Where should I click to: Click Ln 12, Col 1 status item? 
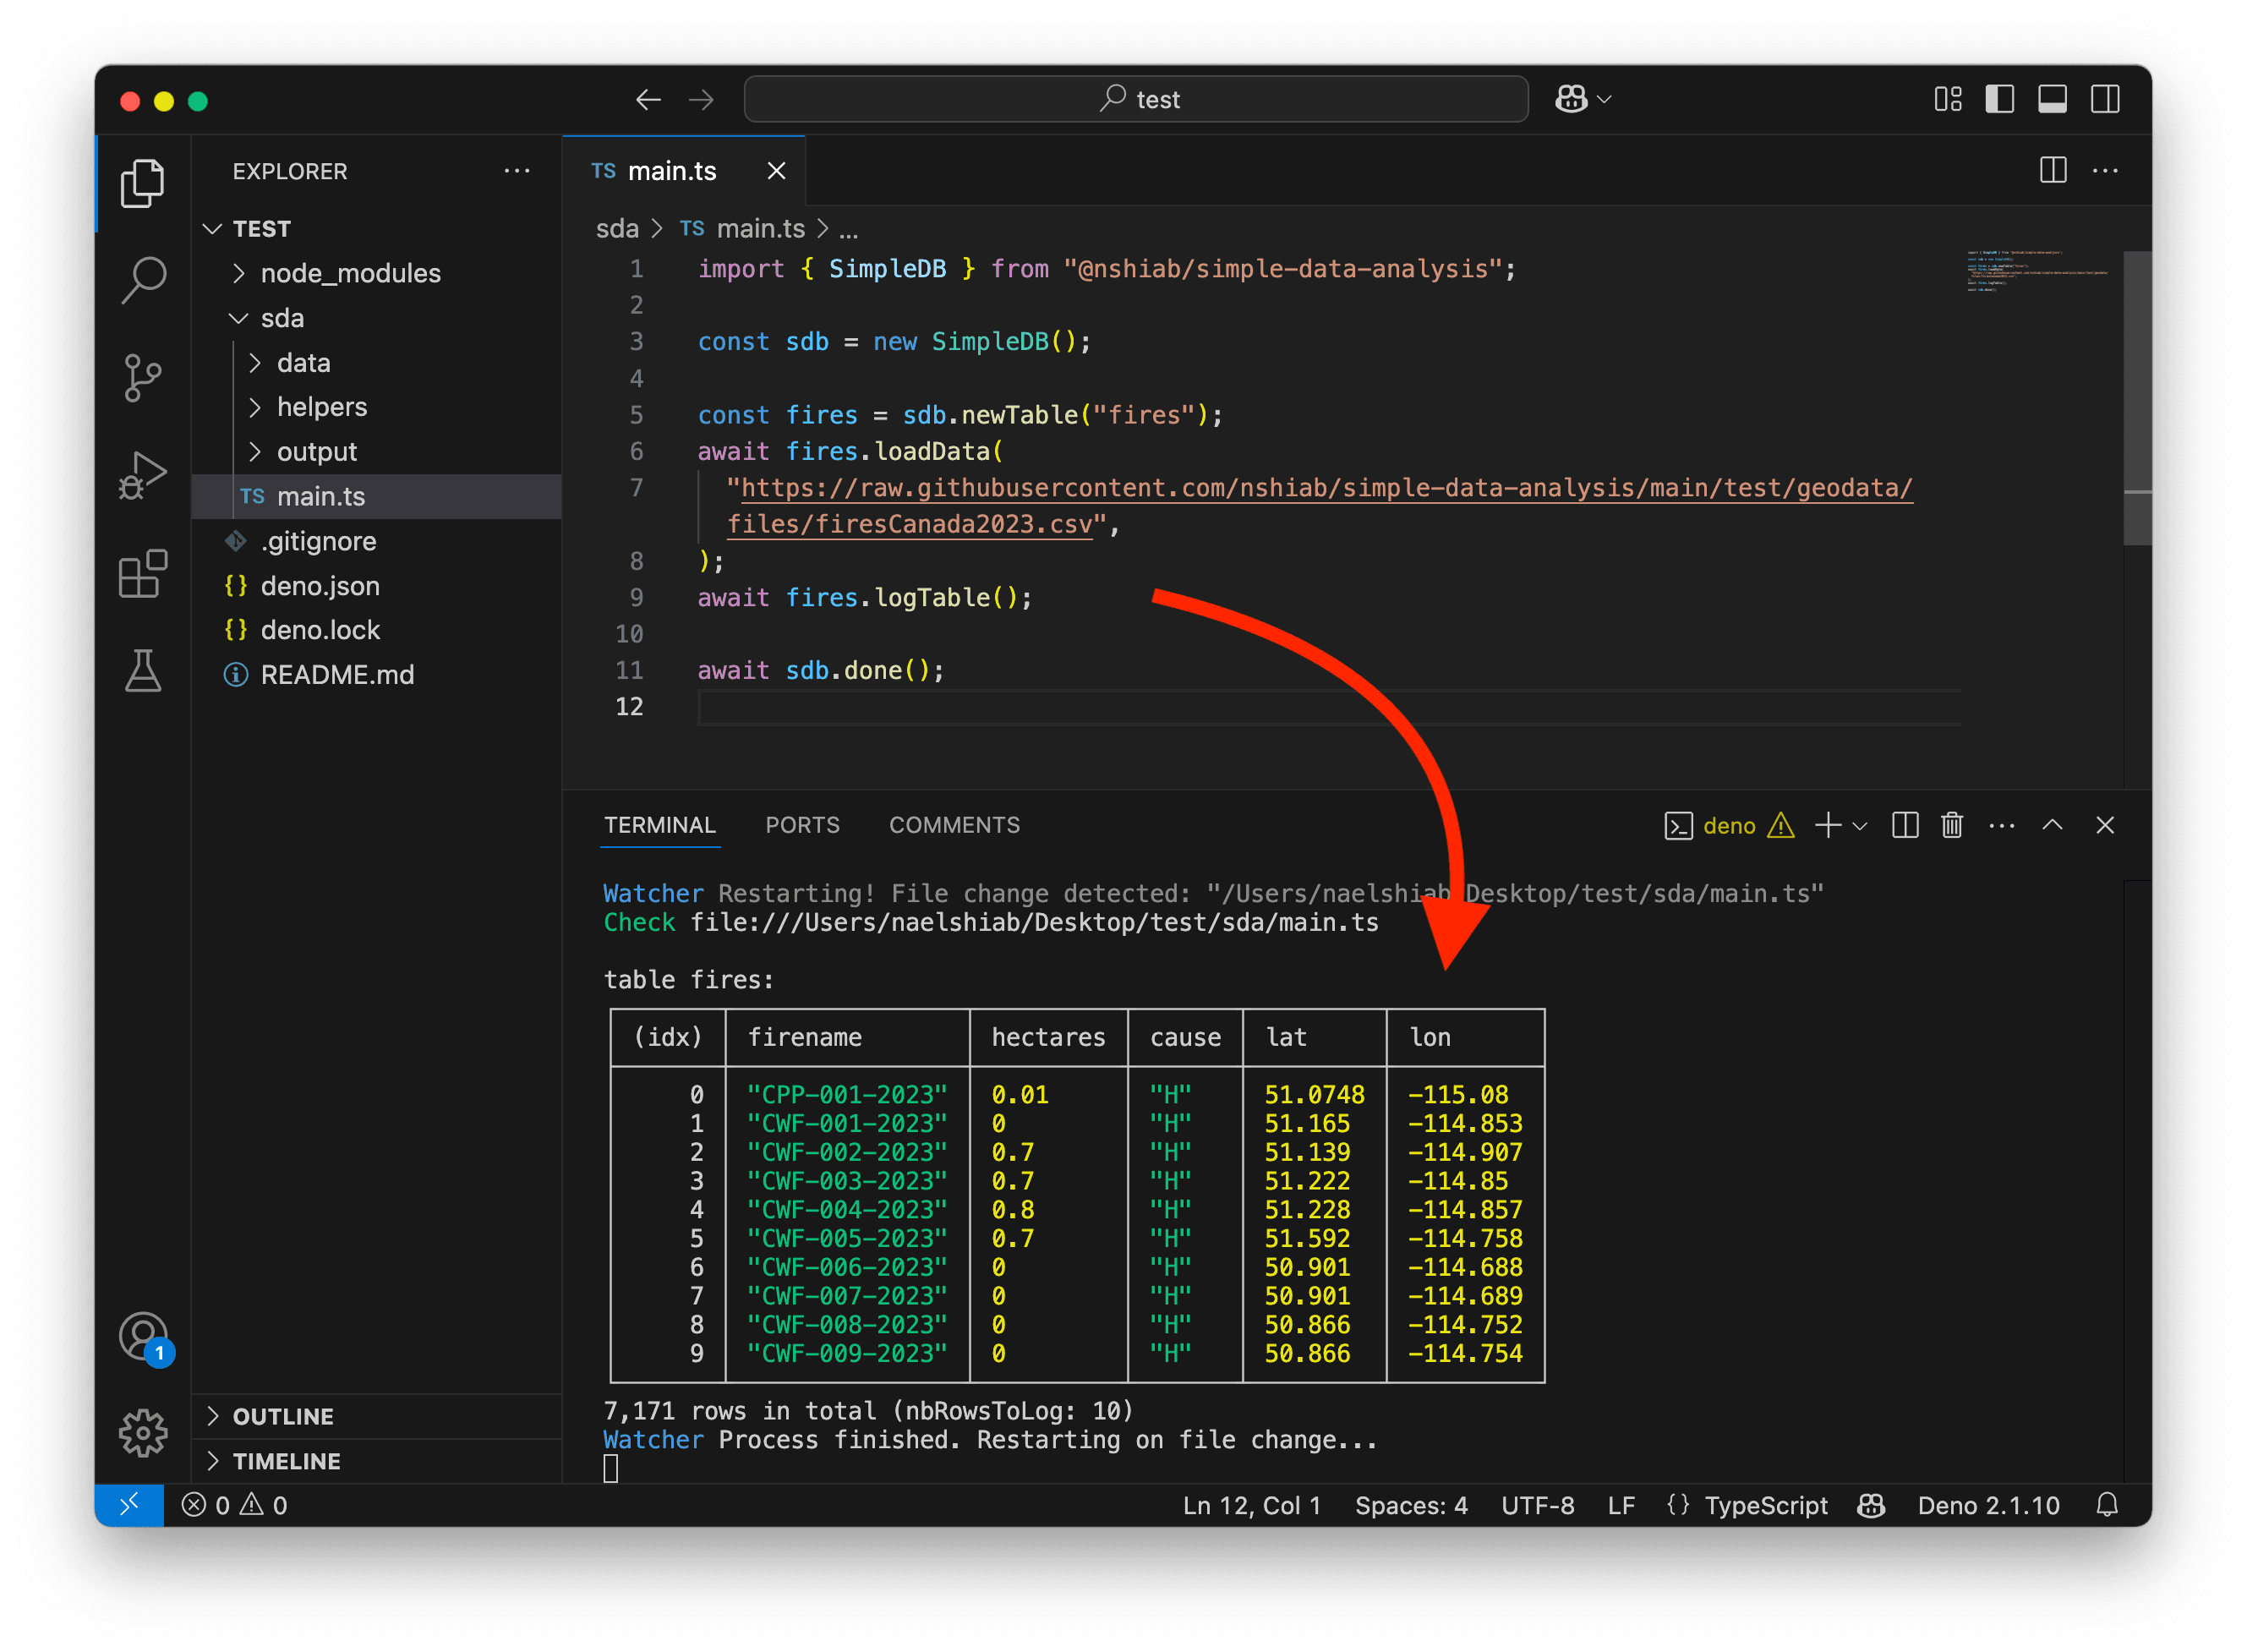(x=1251, y=1505)
